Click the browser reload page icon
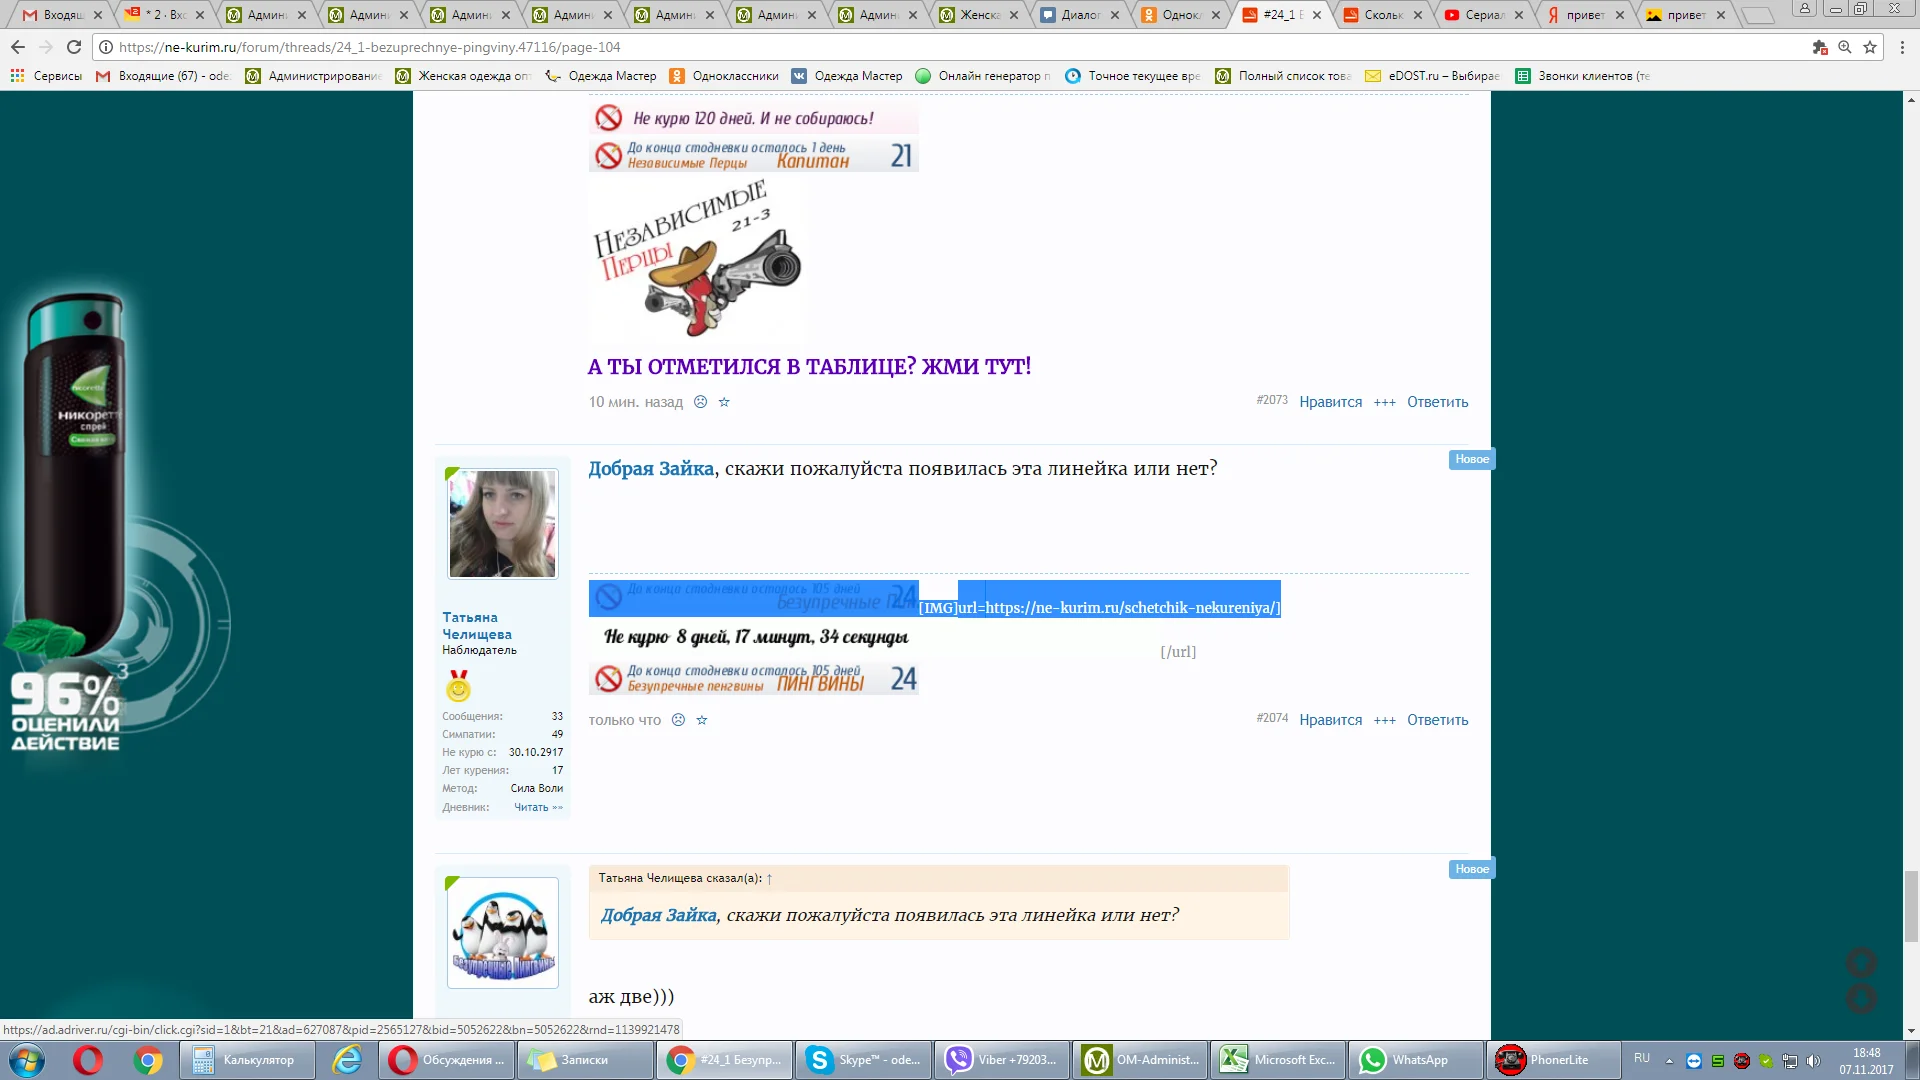Image resolution: width=1920 pixels, height=1080 pixels. (74, 47)
